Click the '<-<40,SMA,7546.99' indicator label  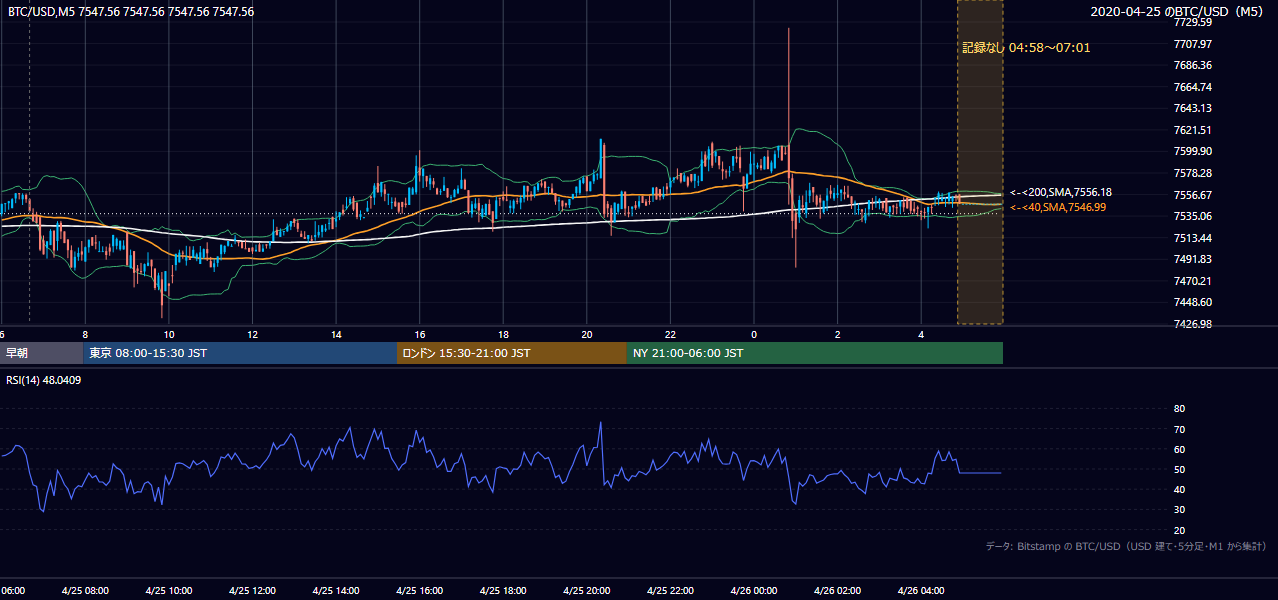point(1058,207)
